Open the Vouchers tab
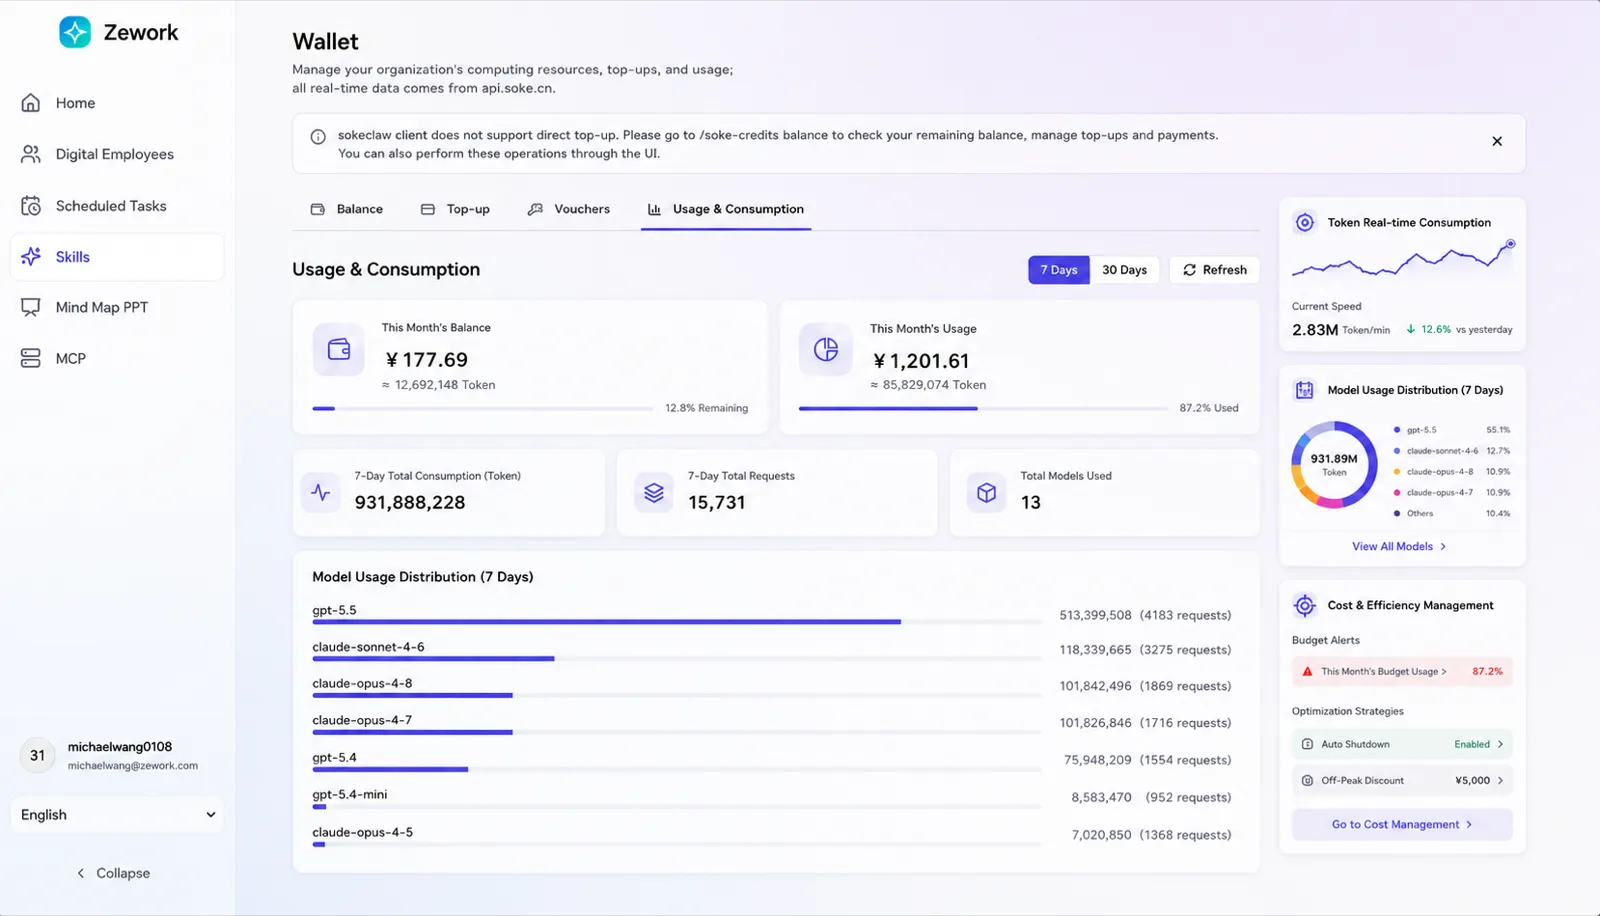 (569, 209)
